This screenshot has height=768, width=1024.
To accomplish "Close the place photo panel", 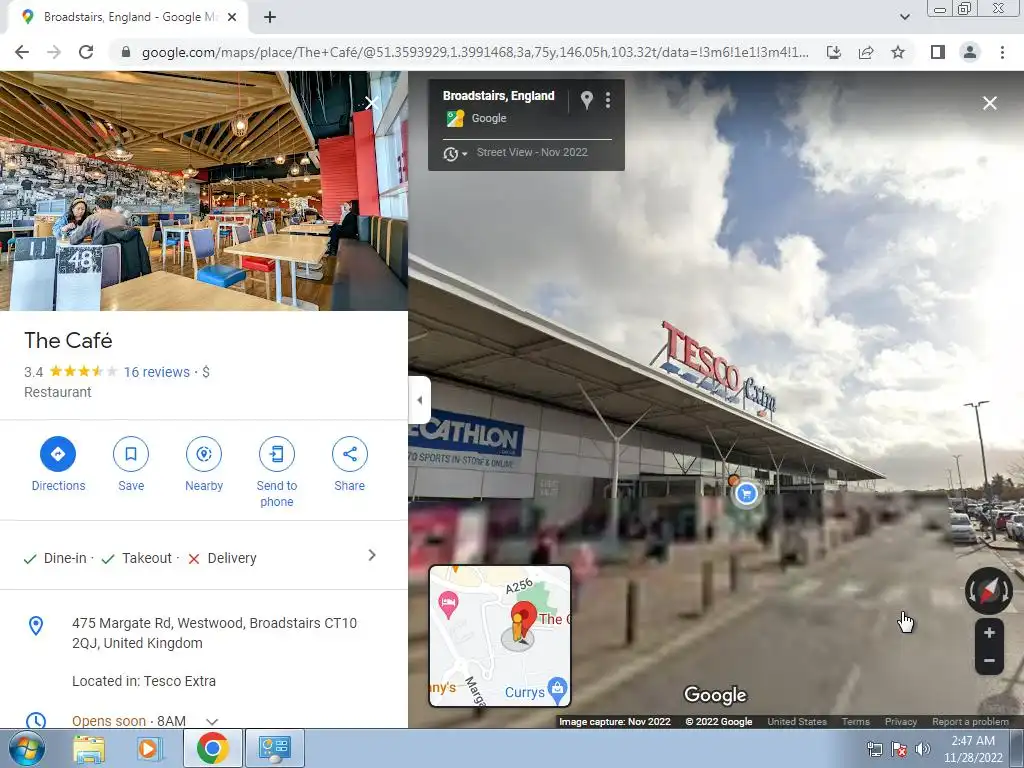I will [x=372, y=103].
